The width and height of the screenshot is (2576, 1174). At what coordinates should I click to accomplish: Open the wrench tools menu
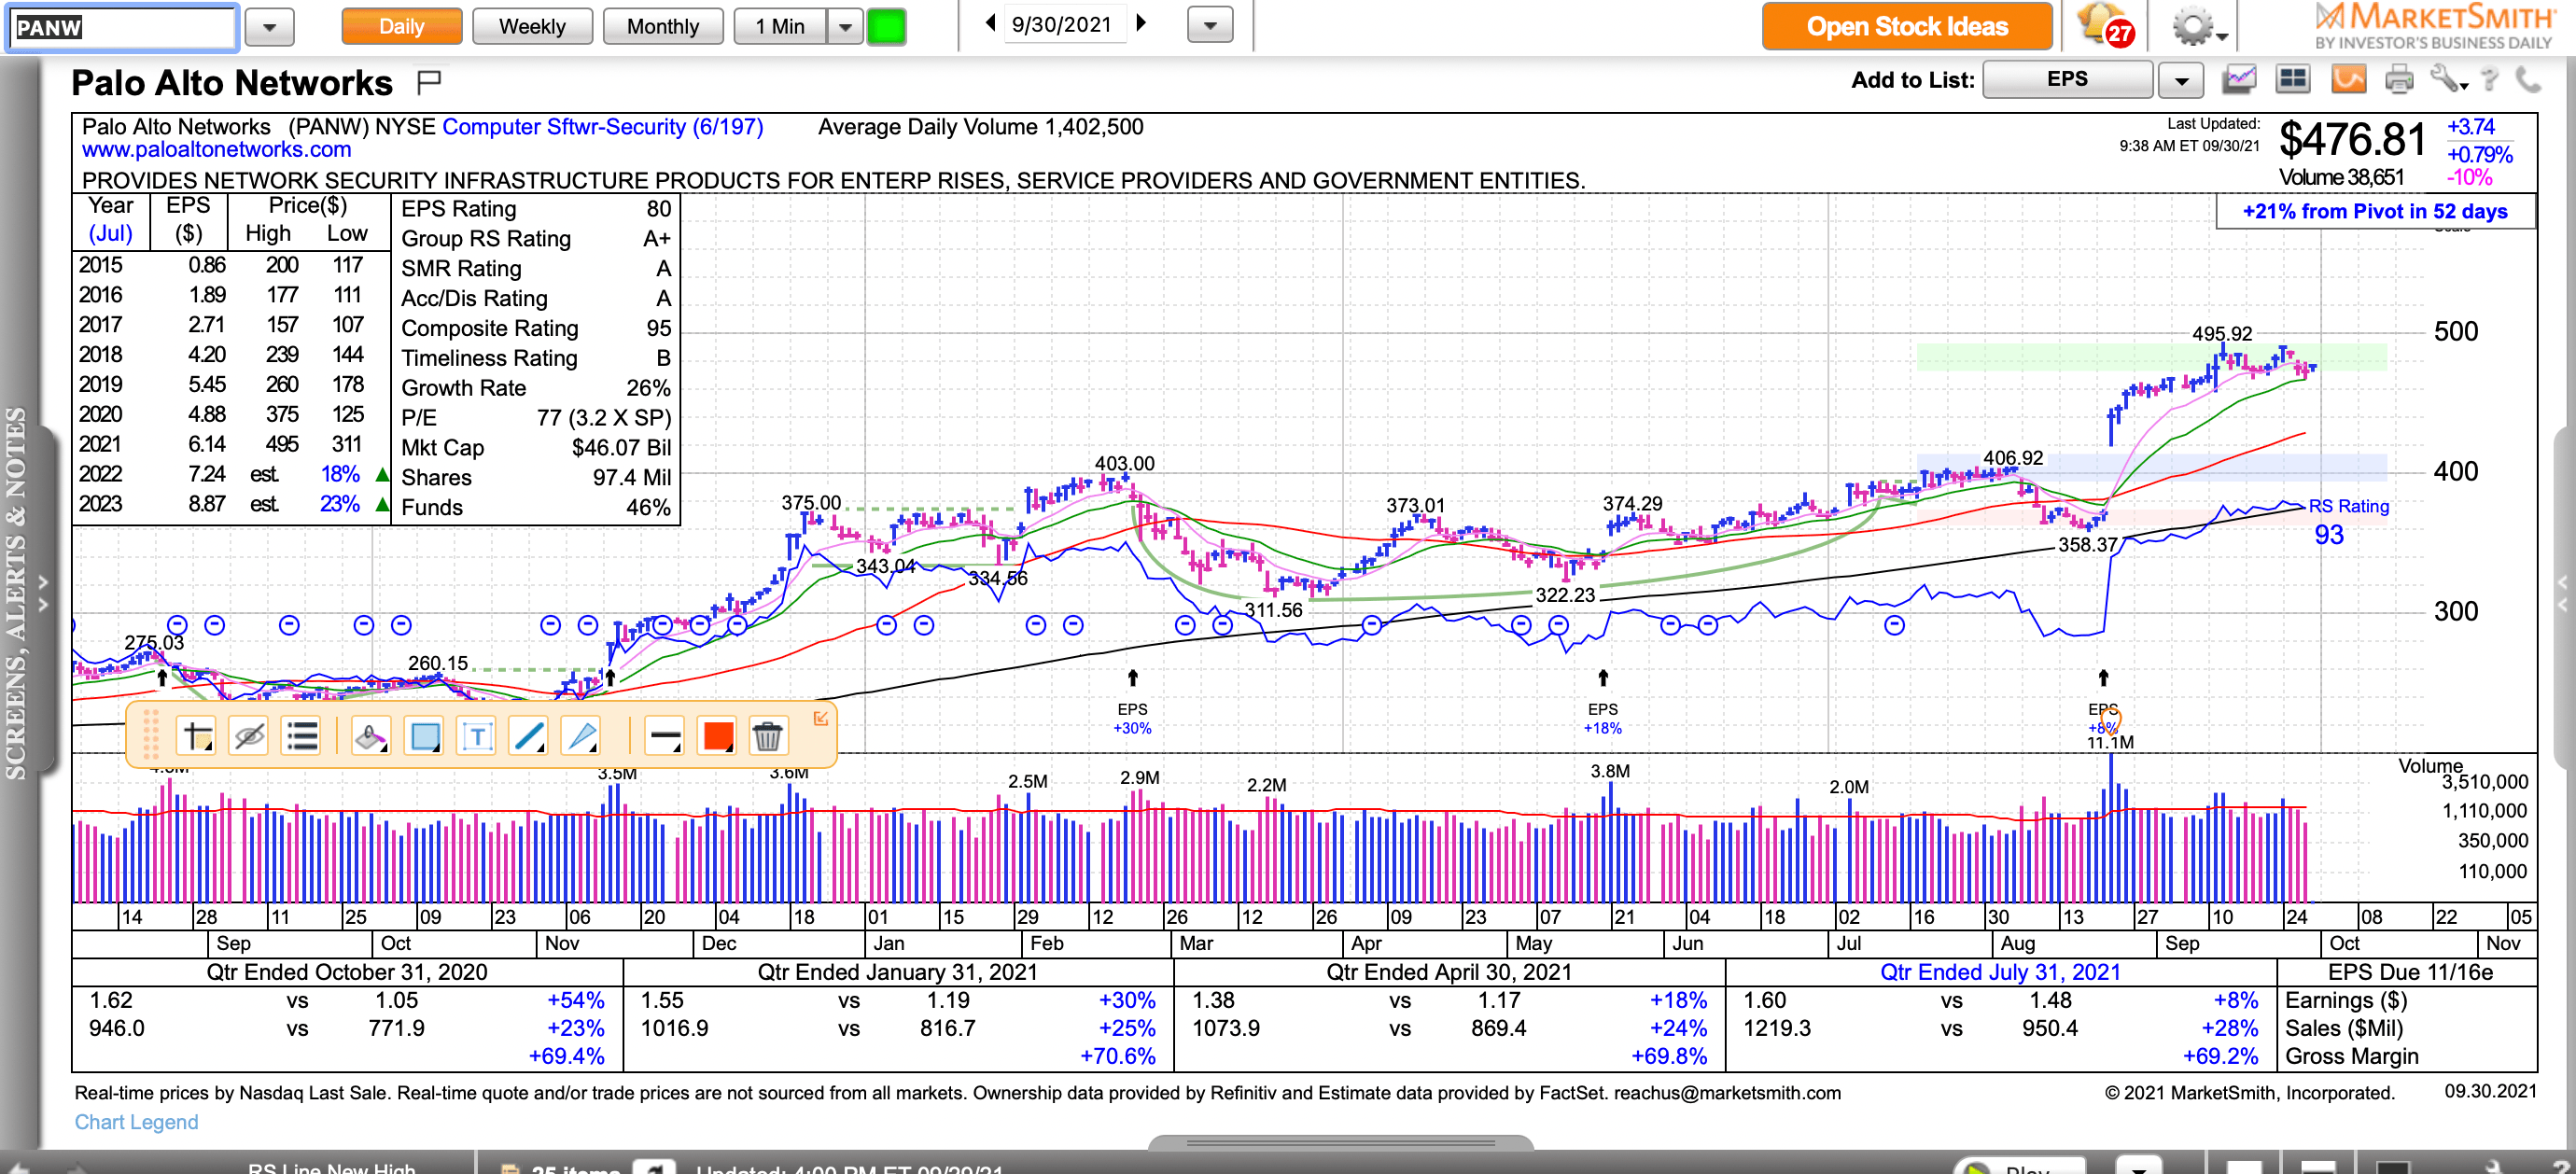2448,79
